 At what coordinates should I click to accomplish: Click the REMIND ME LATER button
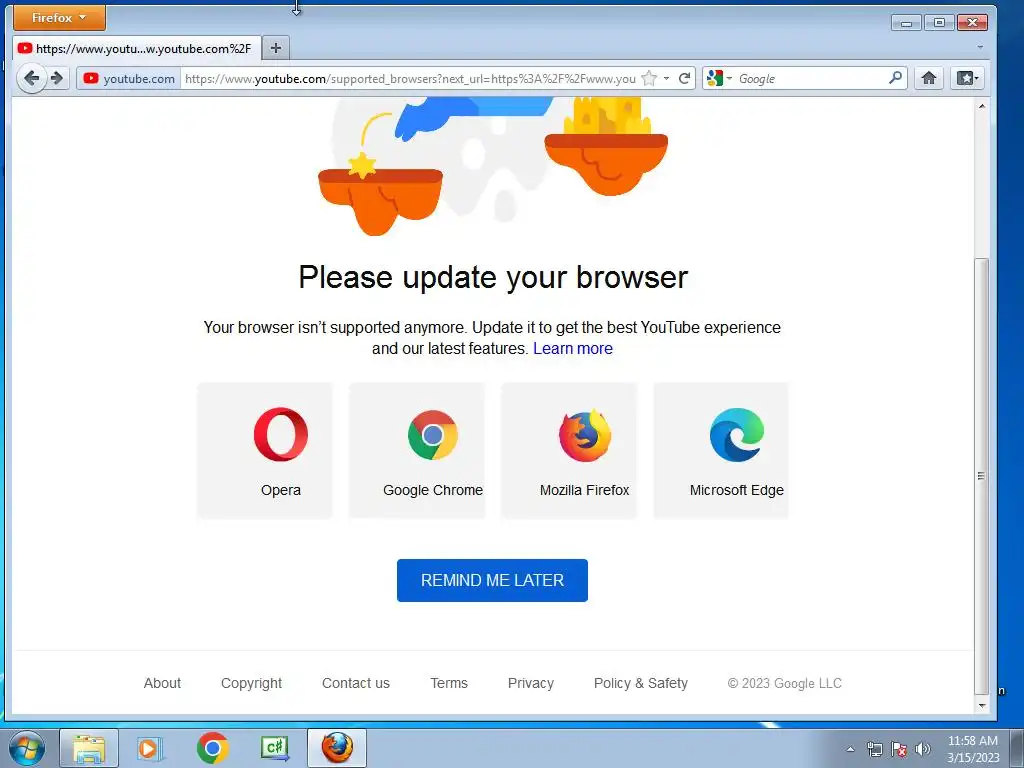point(492,580)
